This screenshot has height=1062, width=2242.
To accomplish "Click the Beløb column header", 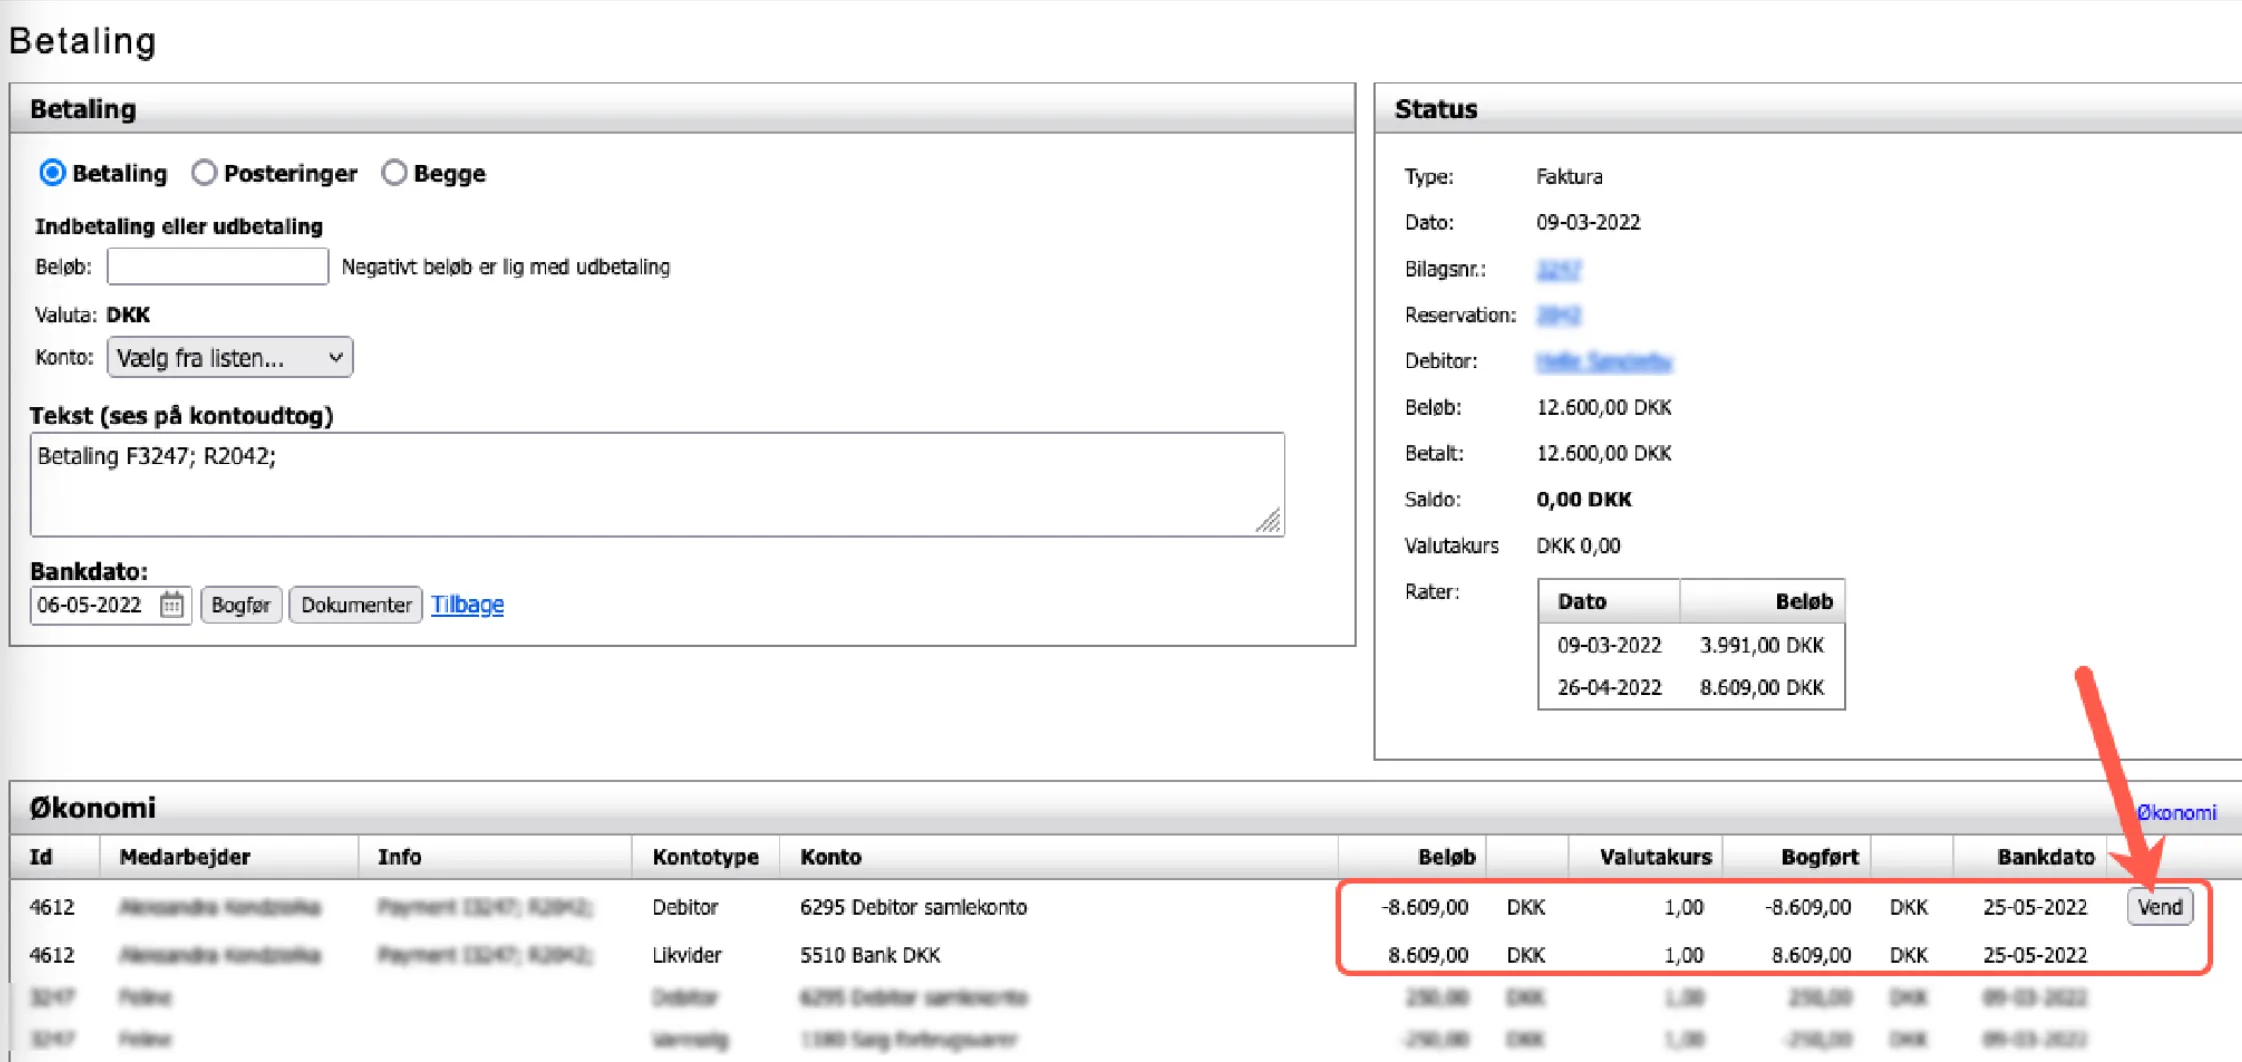I will 1446,857.
